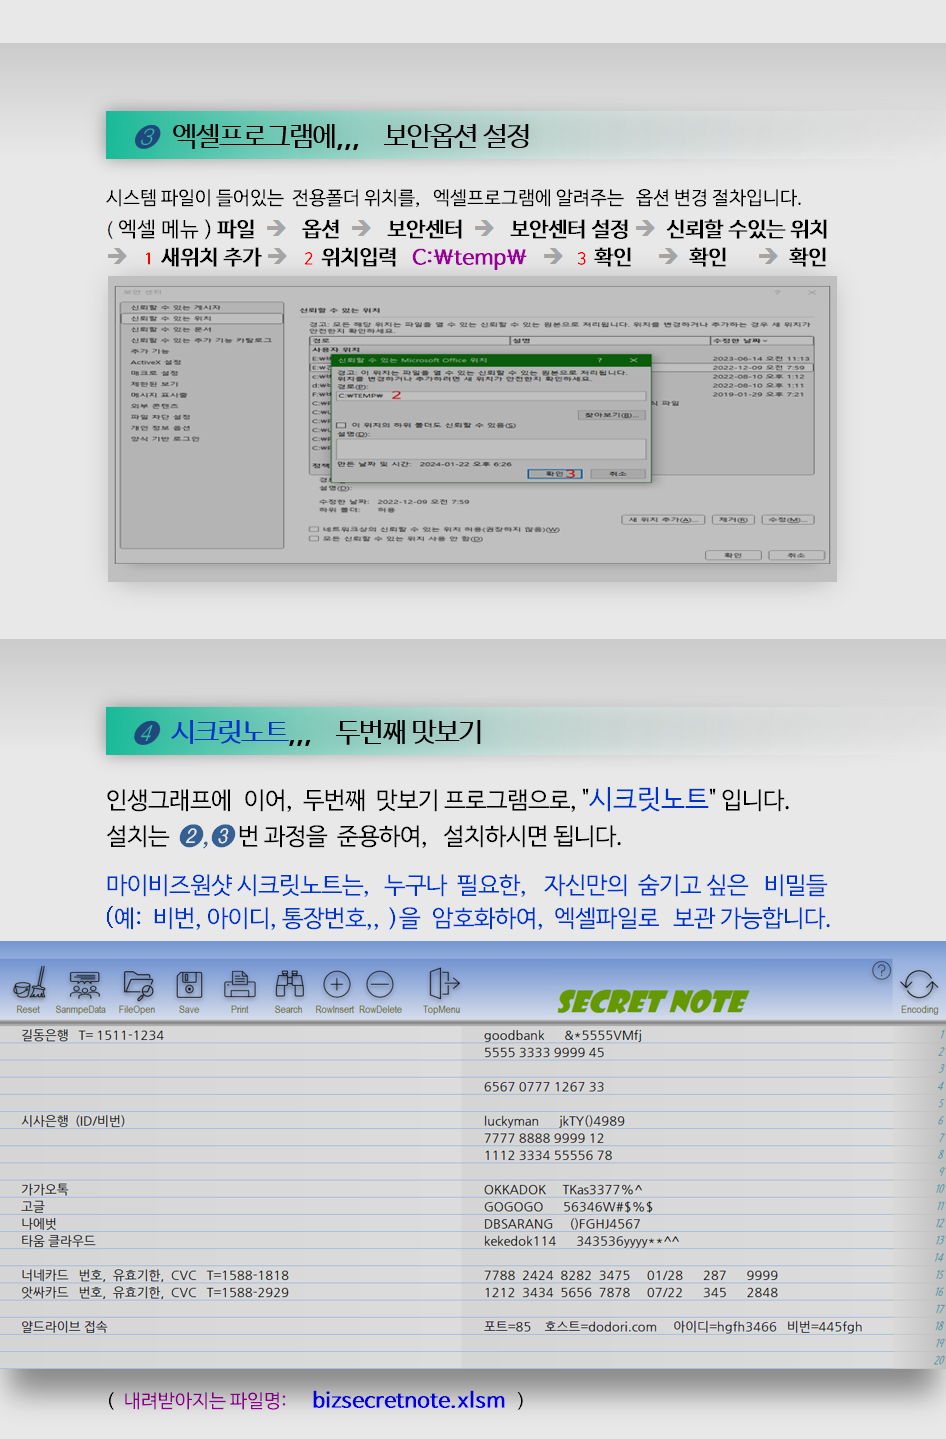Load sample data with SanmpeData icon
This screenshot has height=1439, width=946.
84,985
